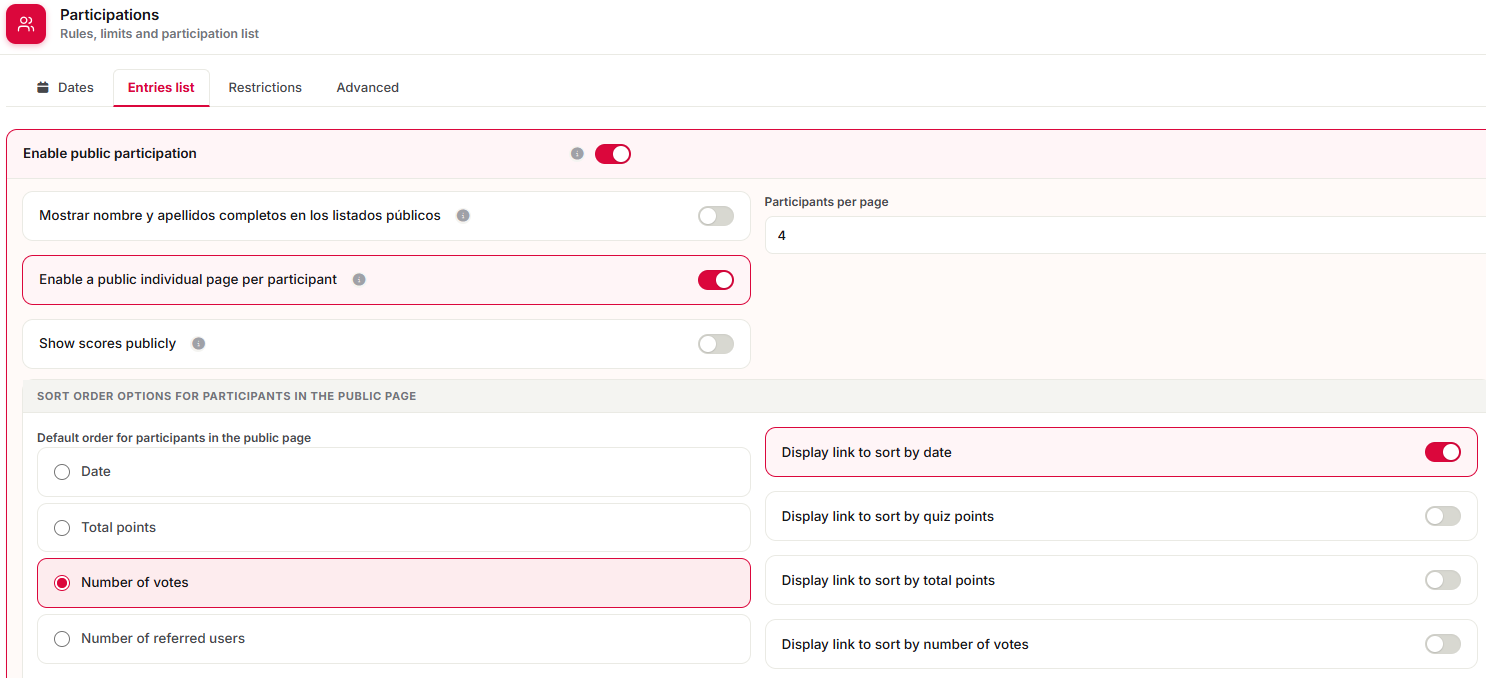Click the calendar icon beside Dates
1486x678 pixels.
(x=43, y=87)
